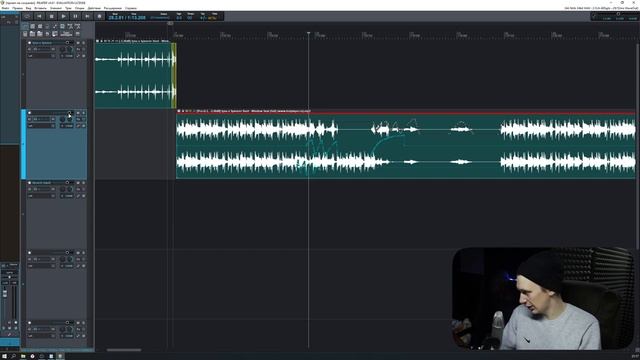The width and height of the screenshot is (640, 360).
Task: Open the envelope button on the second track
Action: click(78, 126)
